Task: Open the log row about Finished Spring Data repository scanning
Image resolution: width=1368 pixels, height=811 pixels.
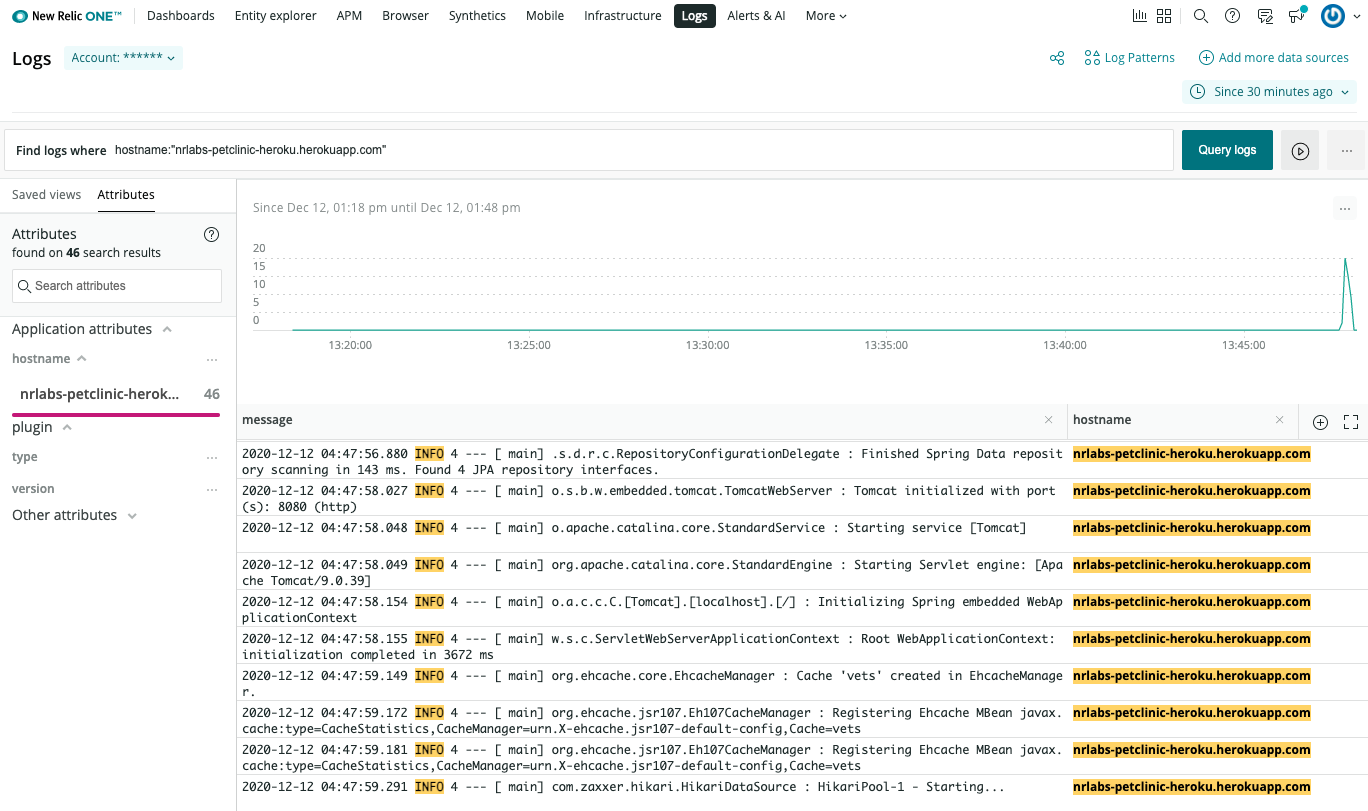Action: click(652, 461)
